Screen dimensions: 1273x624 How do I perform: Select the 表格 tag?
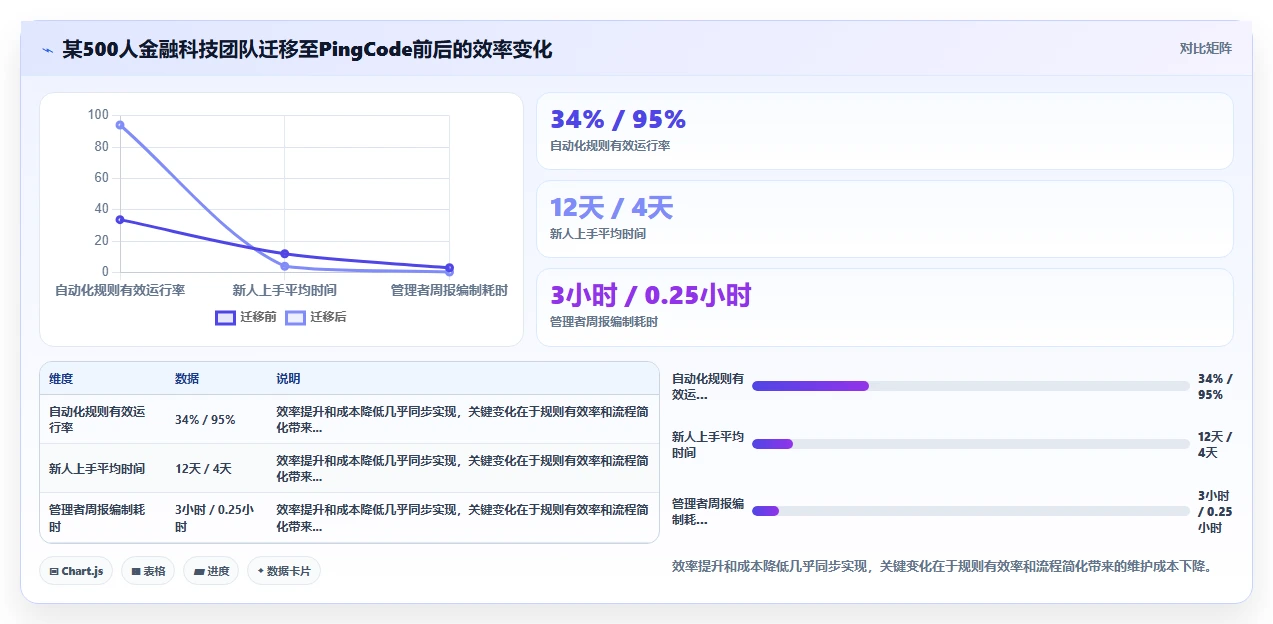click(x=148, y=571)
